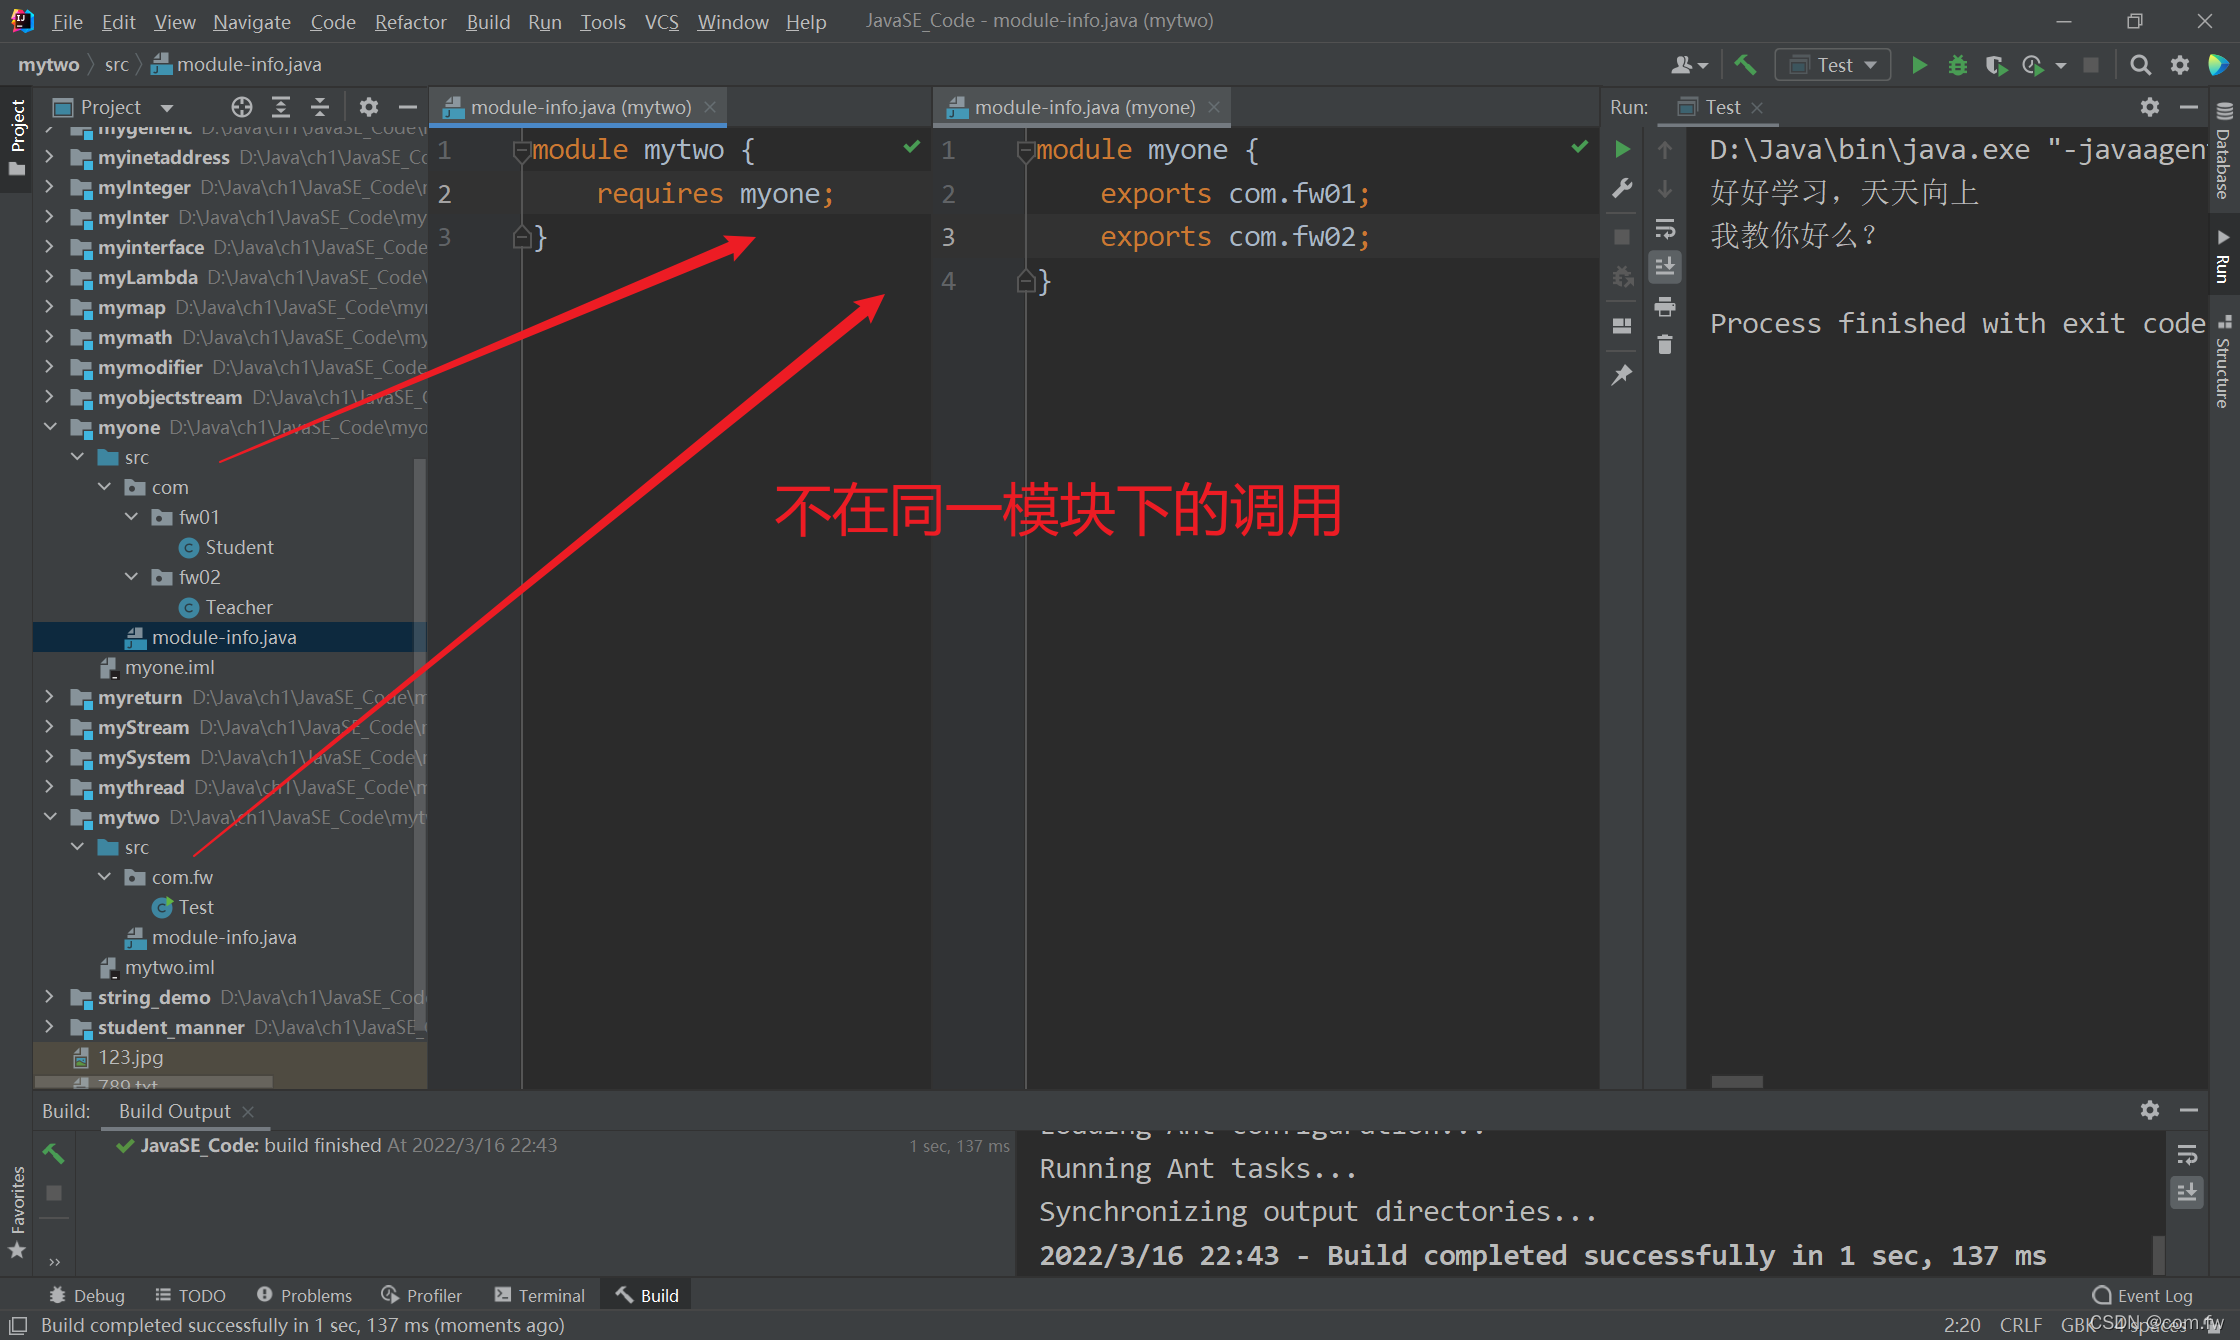Open the Teacher class in the project tree
The width and height of the screenshot is (2240, 1340).
coord(238,607)
